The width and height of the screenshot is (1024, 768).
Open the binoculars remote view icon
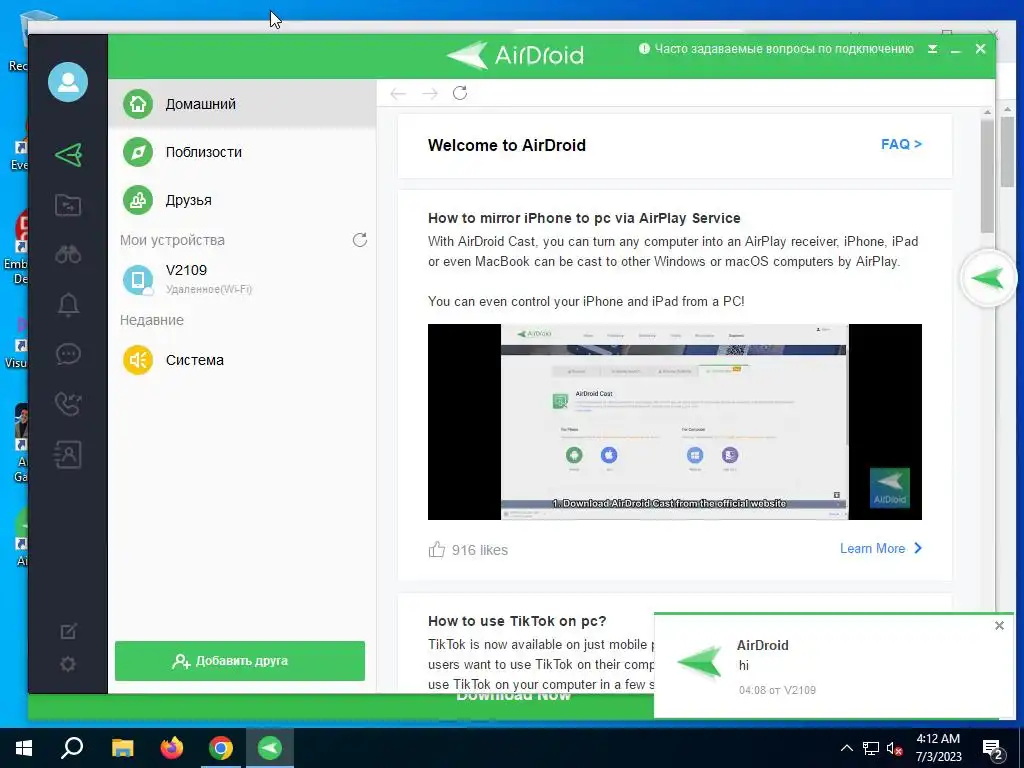68,254
